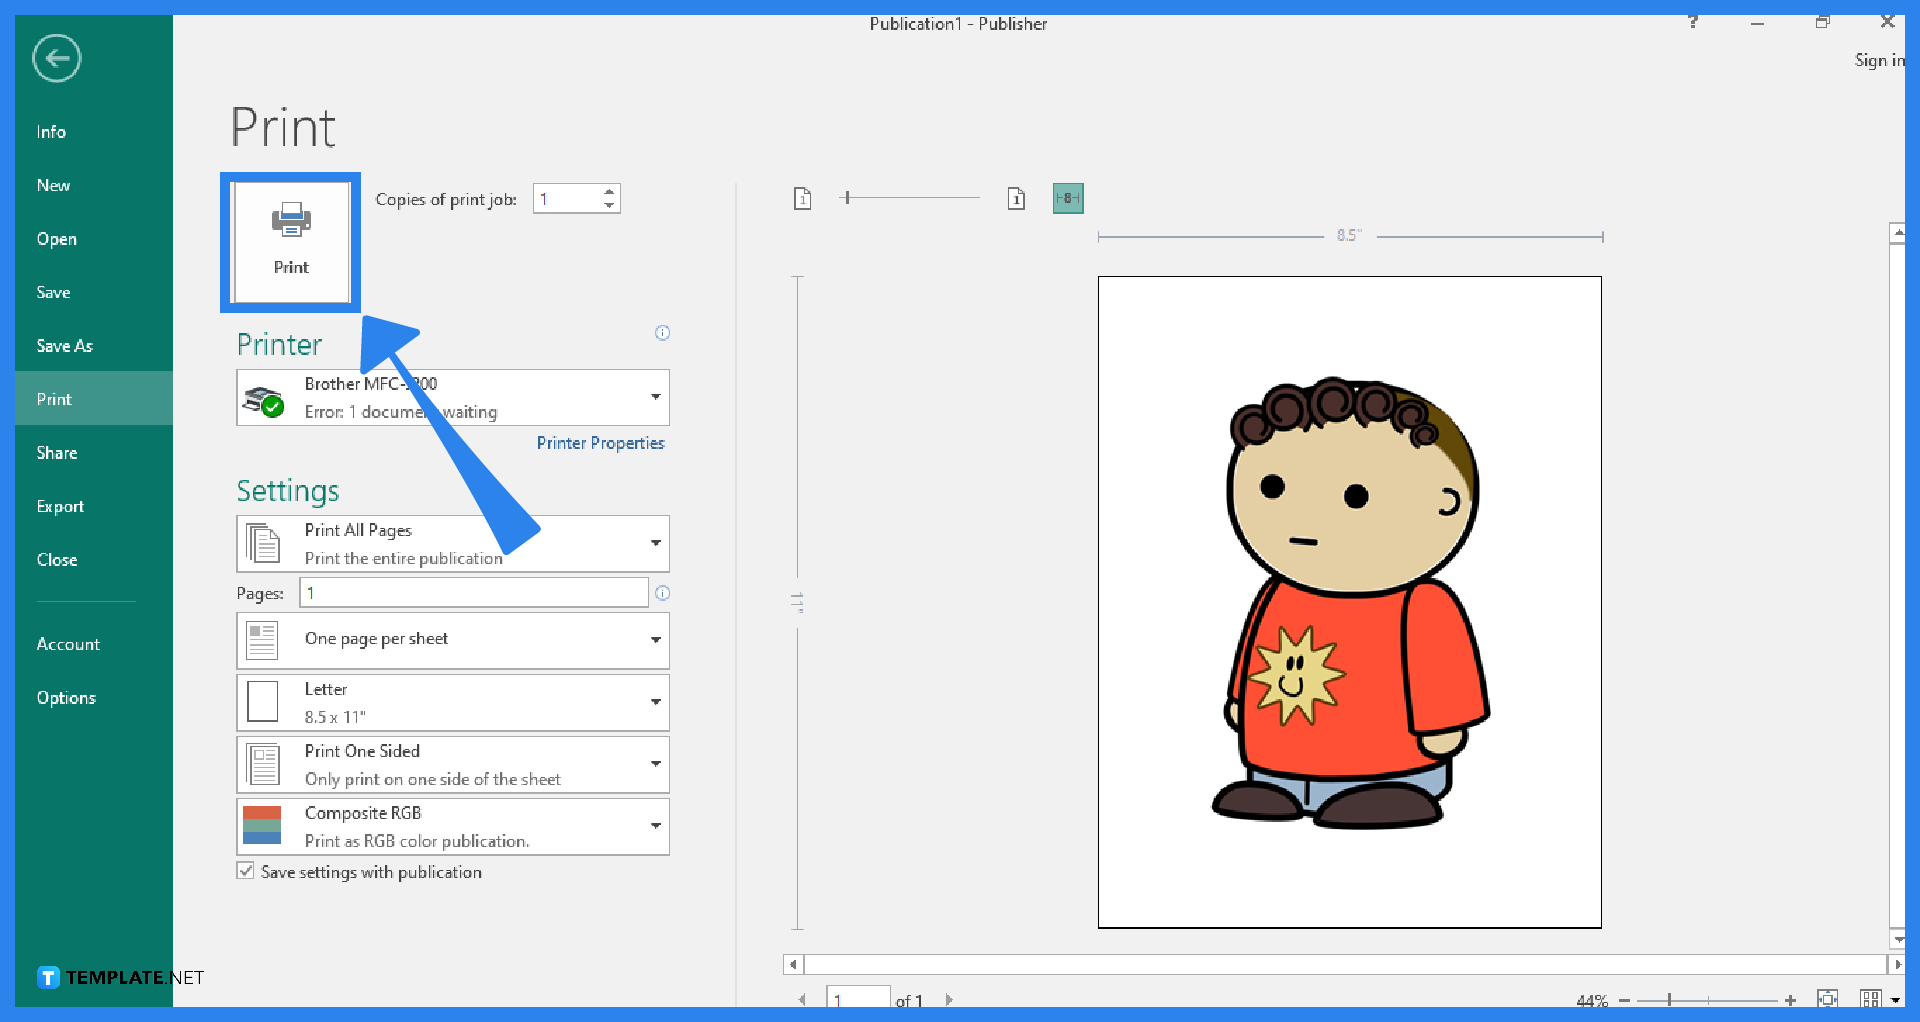Click the printer icon beside Brother MFC
Image resolution: width=1920 pixels, height=1022 pixels.
[263, 397]
